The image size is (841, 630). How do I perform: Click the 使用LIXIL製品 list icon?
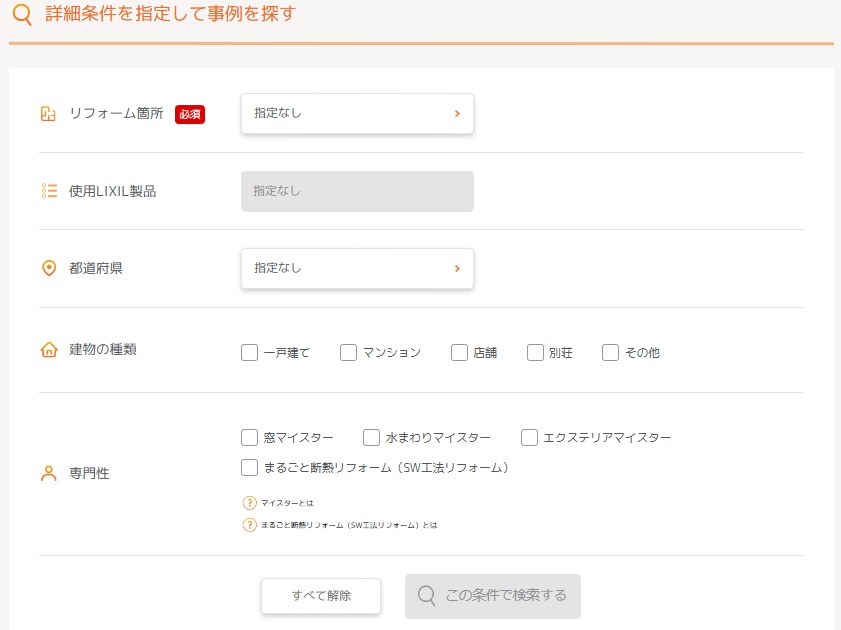[x=49, y=191]
